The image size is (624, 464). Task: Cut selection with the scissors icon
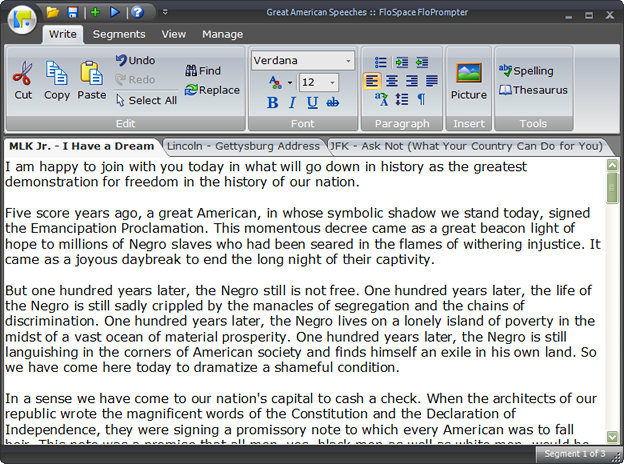tap(23, 81)
